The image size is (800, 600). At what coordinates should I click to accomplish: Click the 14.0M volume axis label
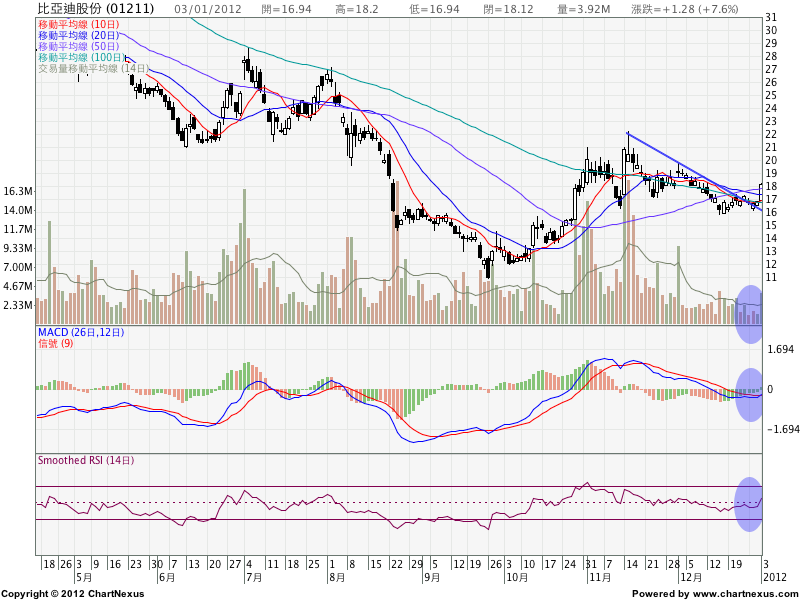tap(18, 210)
